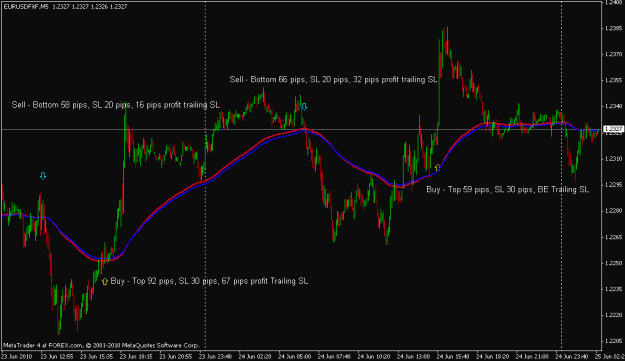The width and height of the screenshot is (625, 361).
Task: Click the 1.2385 price axis label
Action: point(614,28)
